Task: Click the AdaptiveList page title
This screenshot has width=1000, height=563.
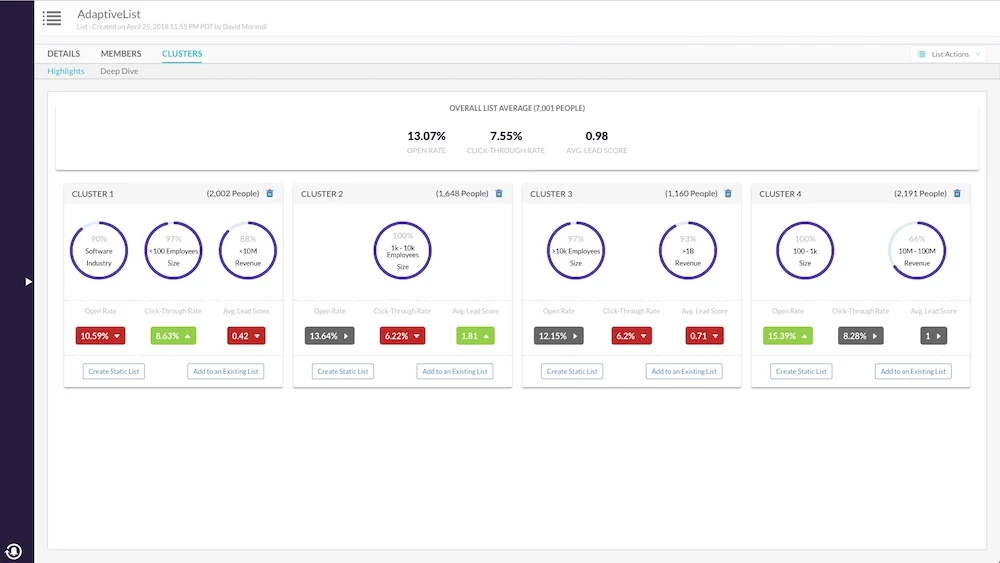Action: tap(108, 14)
